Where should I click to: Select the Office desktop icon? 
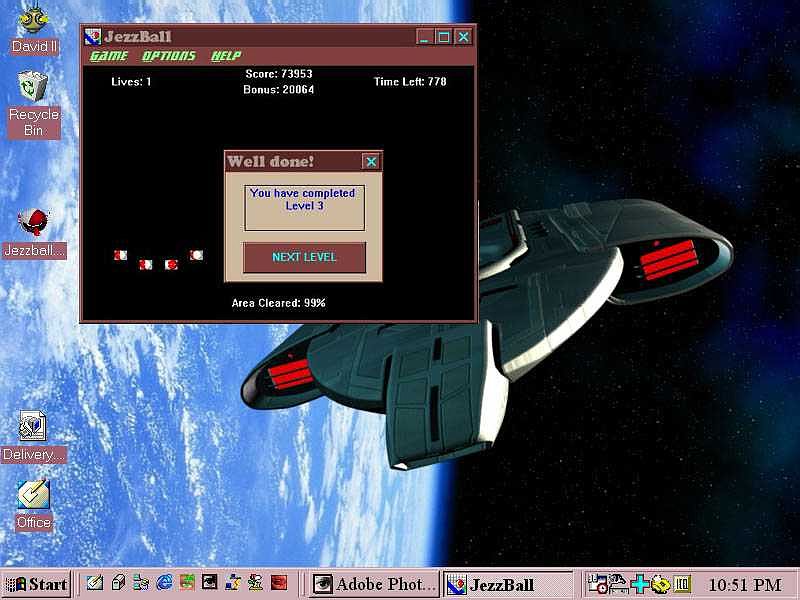(34, 505)
